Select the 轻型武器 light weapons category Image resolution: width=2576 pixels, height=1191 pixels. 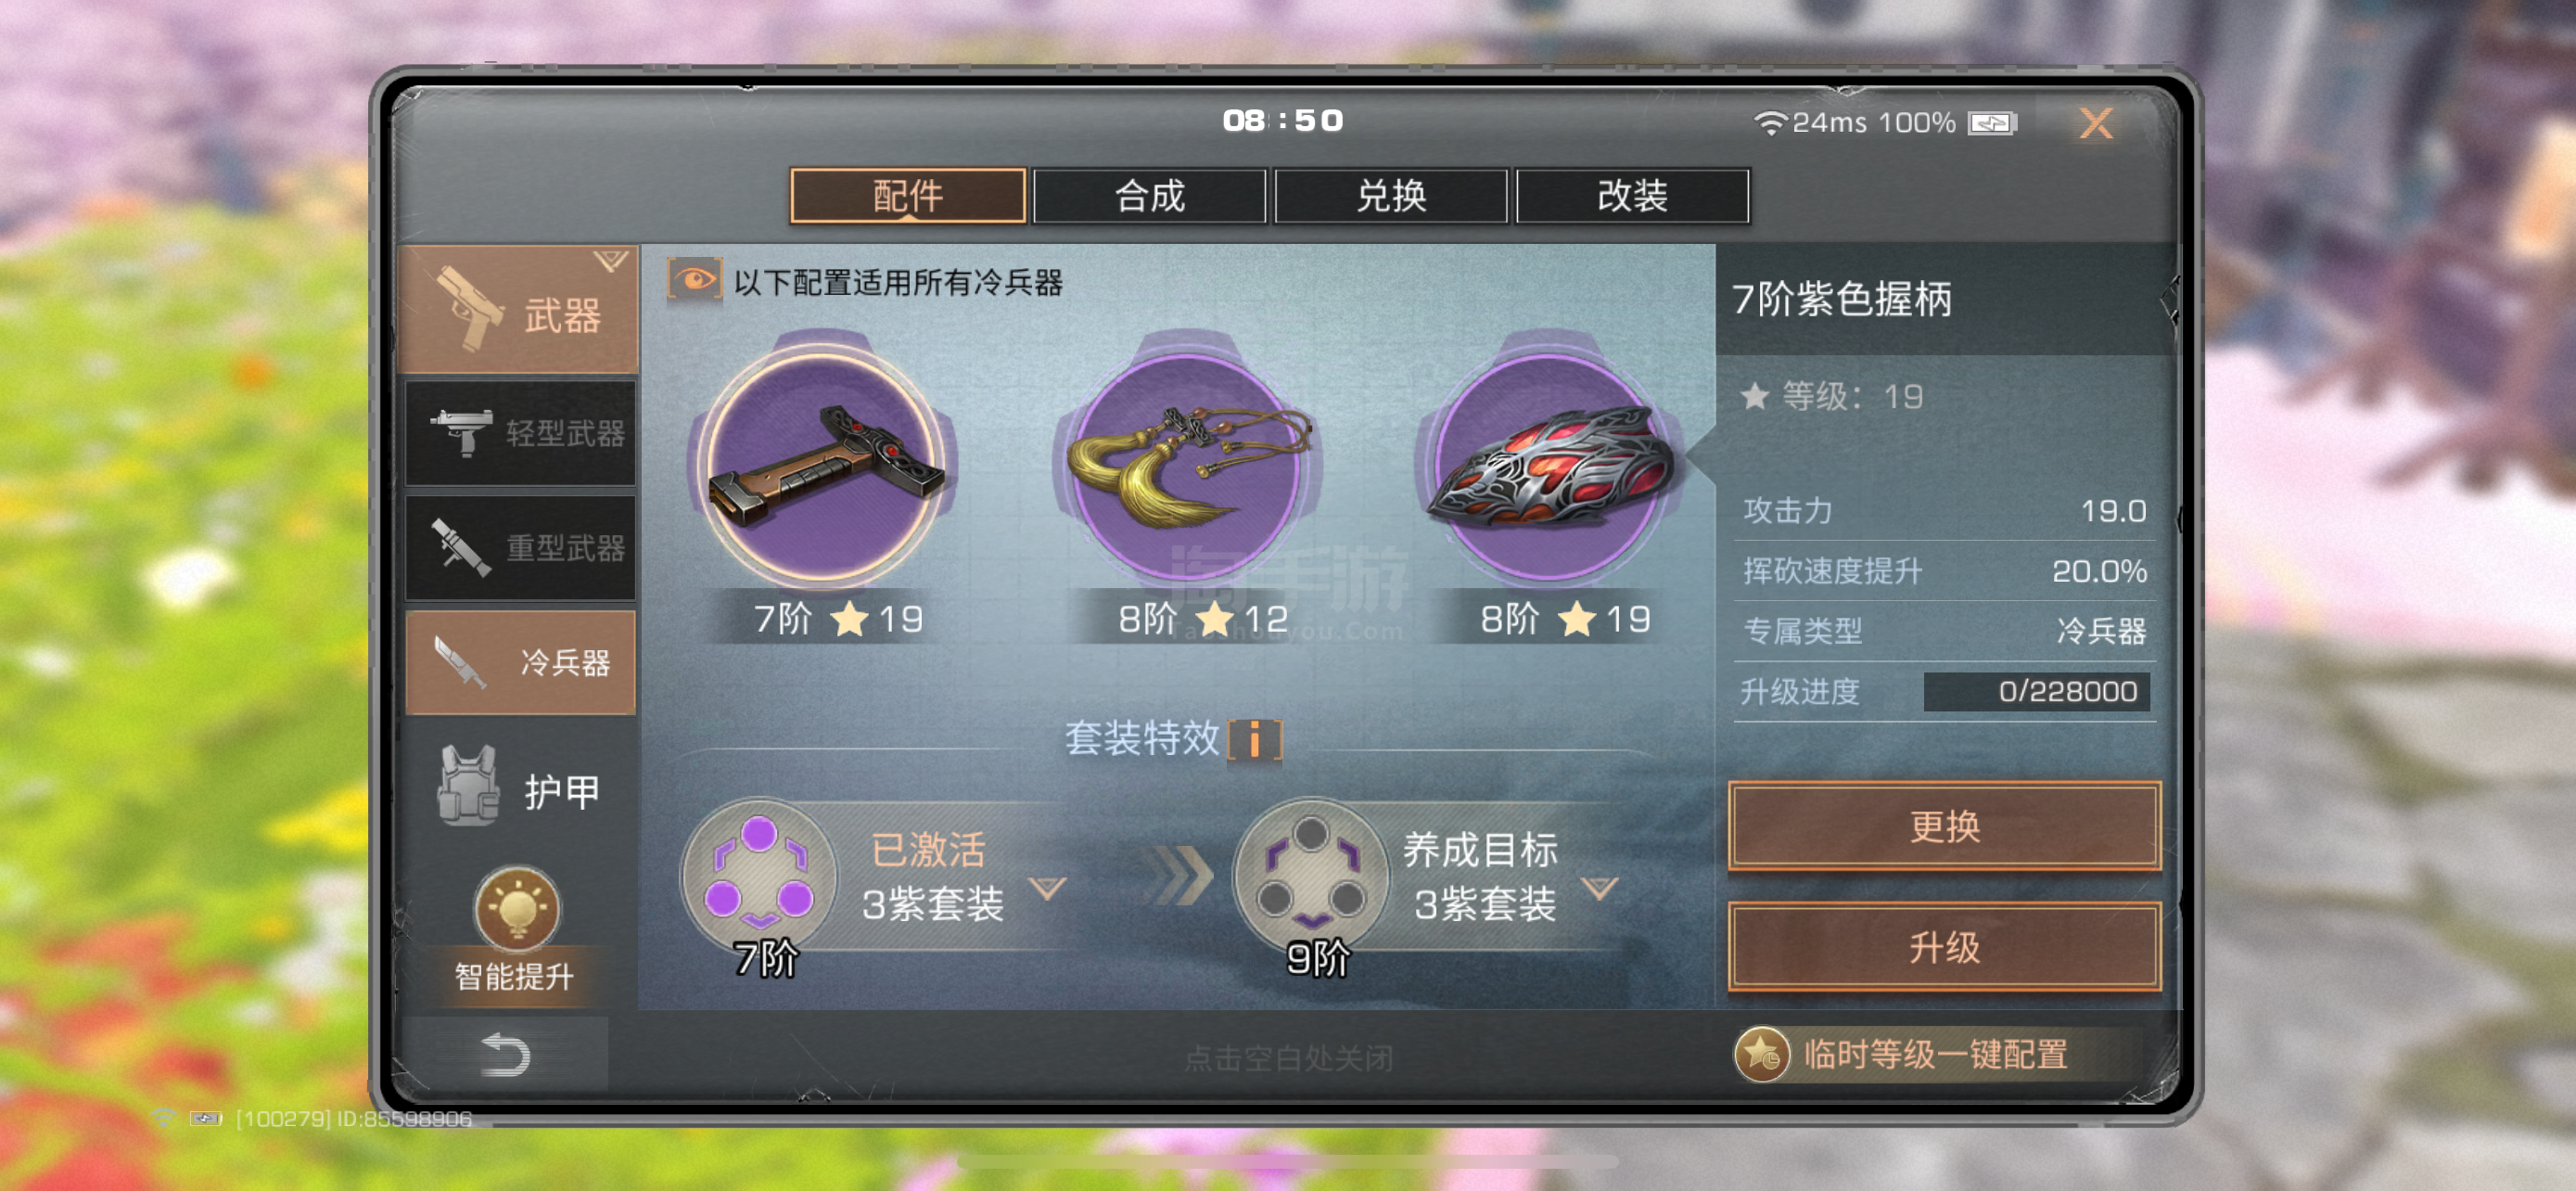[520, 433]
